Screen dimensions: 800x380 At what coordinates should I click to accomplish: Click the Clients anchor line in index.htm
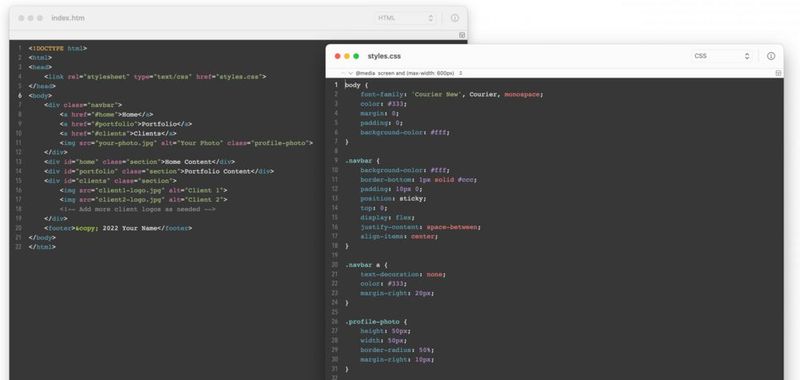pos(118,134)
